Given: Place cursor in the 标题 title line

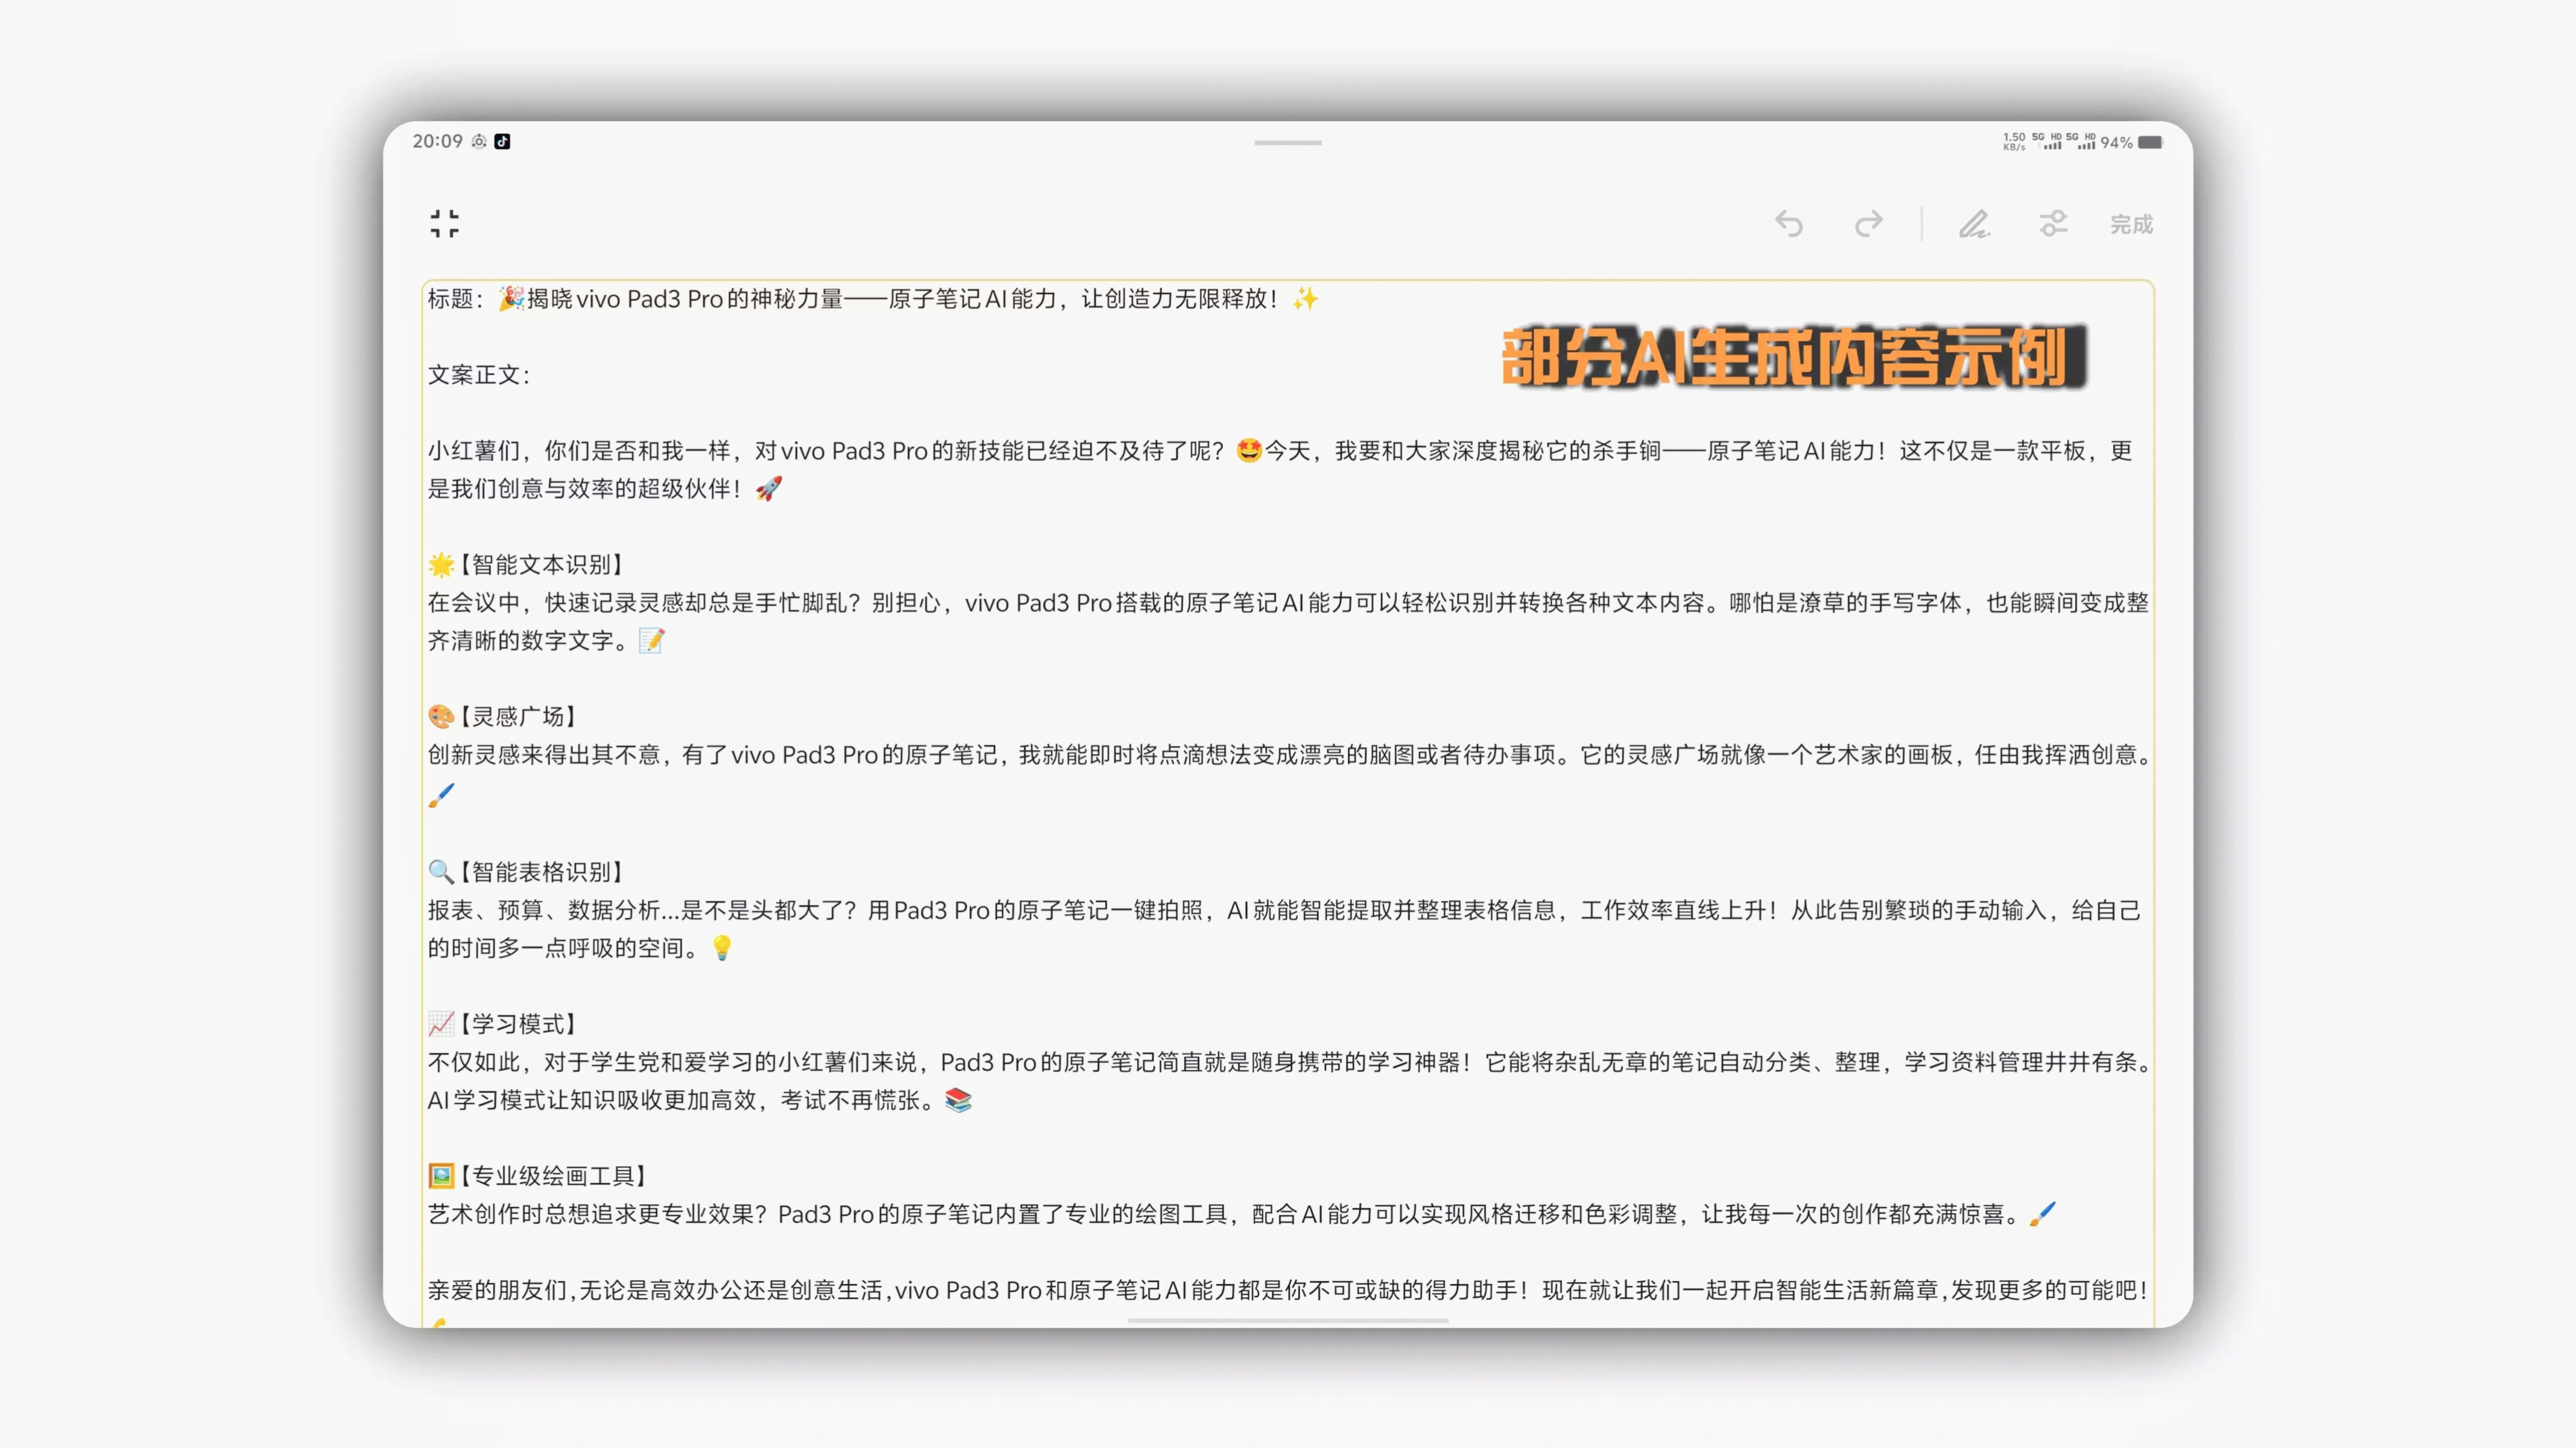Looking at the screenshot, I should (873, 298).
